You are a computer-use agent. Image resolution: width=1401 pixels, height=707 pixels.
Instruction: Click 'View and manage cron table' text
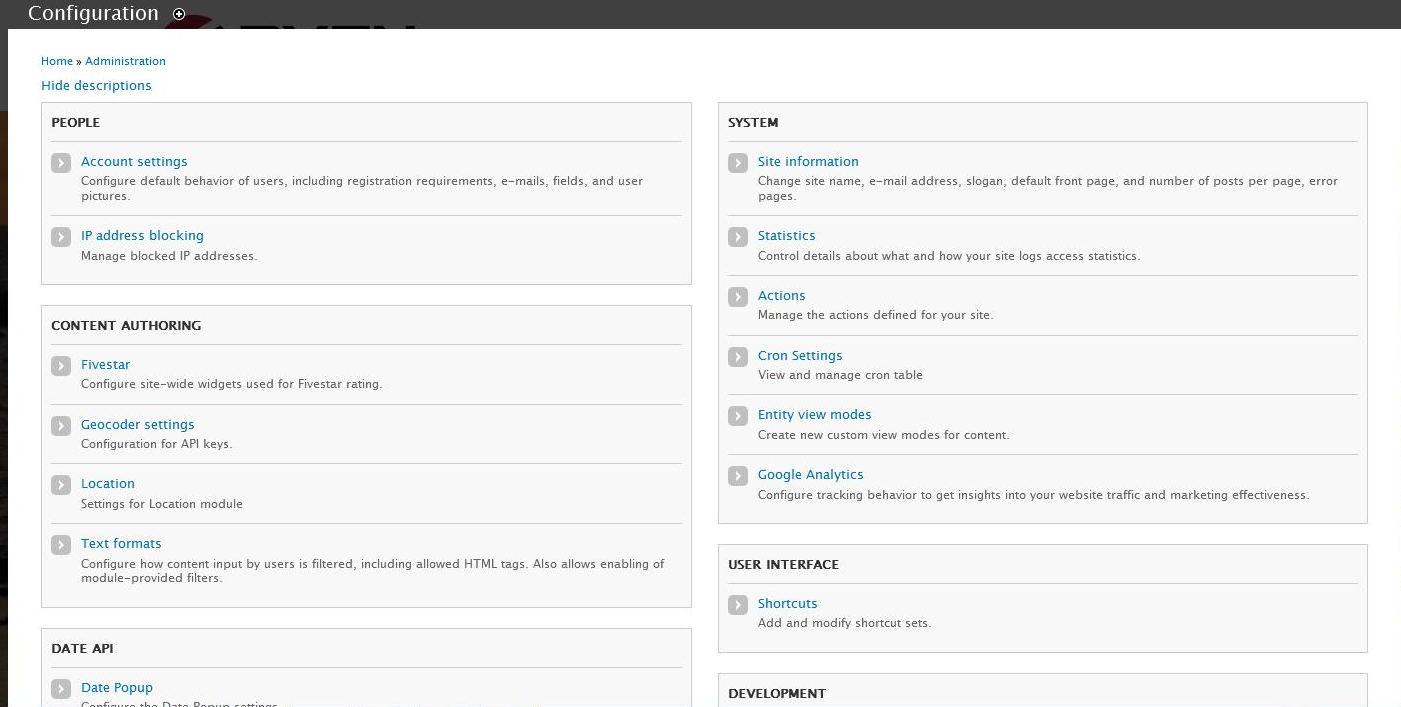point(840,376)
